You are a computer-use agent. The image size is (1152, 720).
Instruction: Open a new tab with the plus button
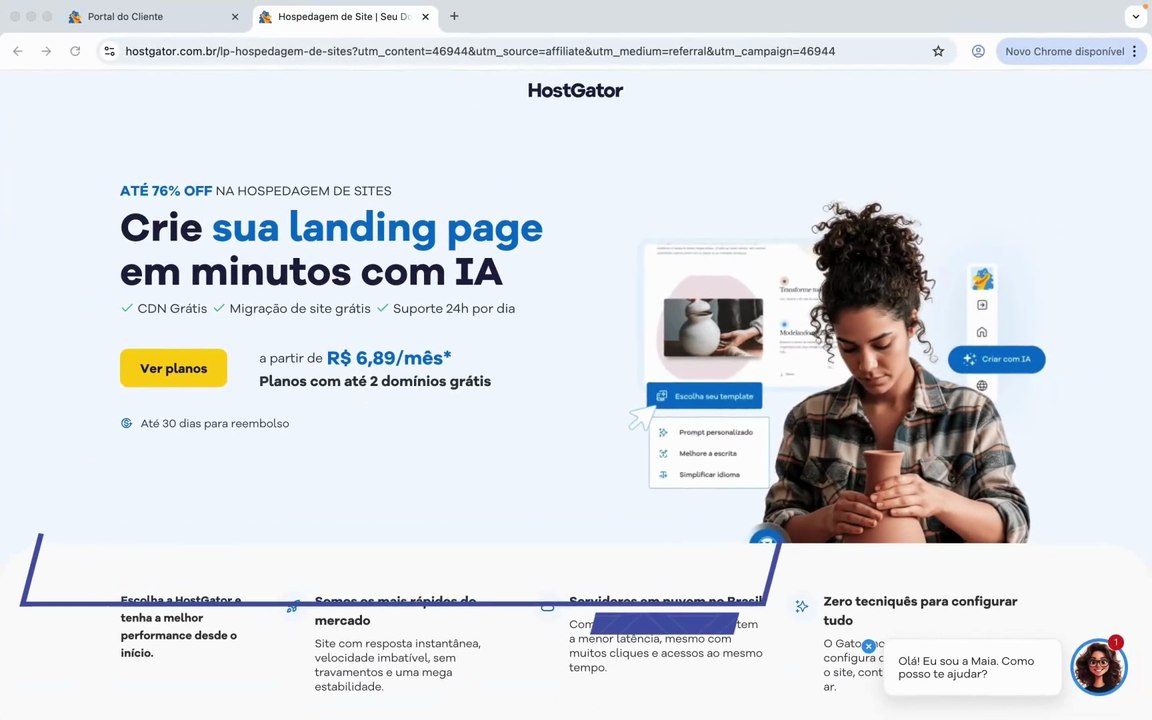coord(454,16)
